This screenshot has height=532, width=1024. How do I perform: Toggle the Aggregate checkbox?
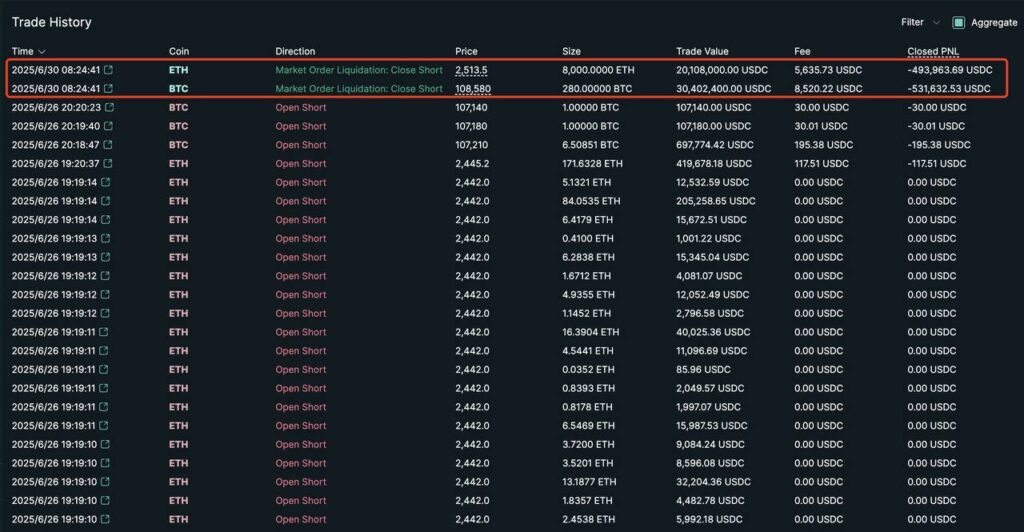click(x=958, y=22)
